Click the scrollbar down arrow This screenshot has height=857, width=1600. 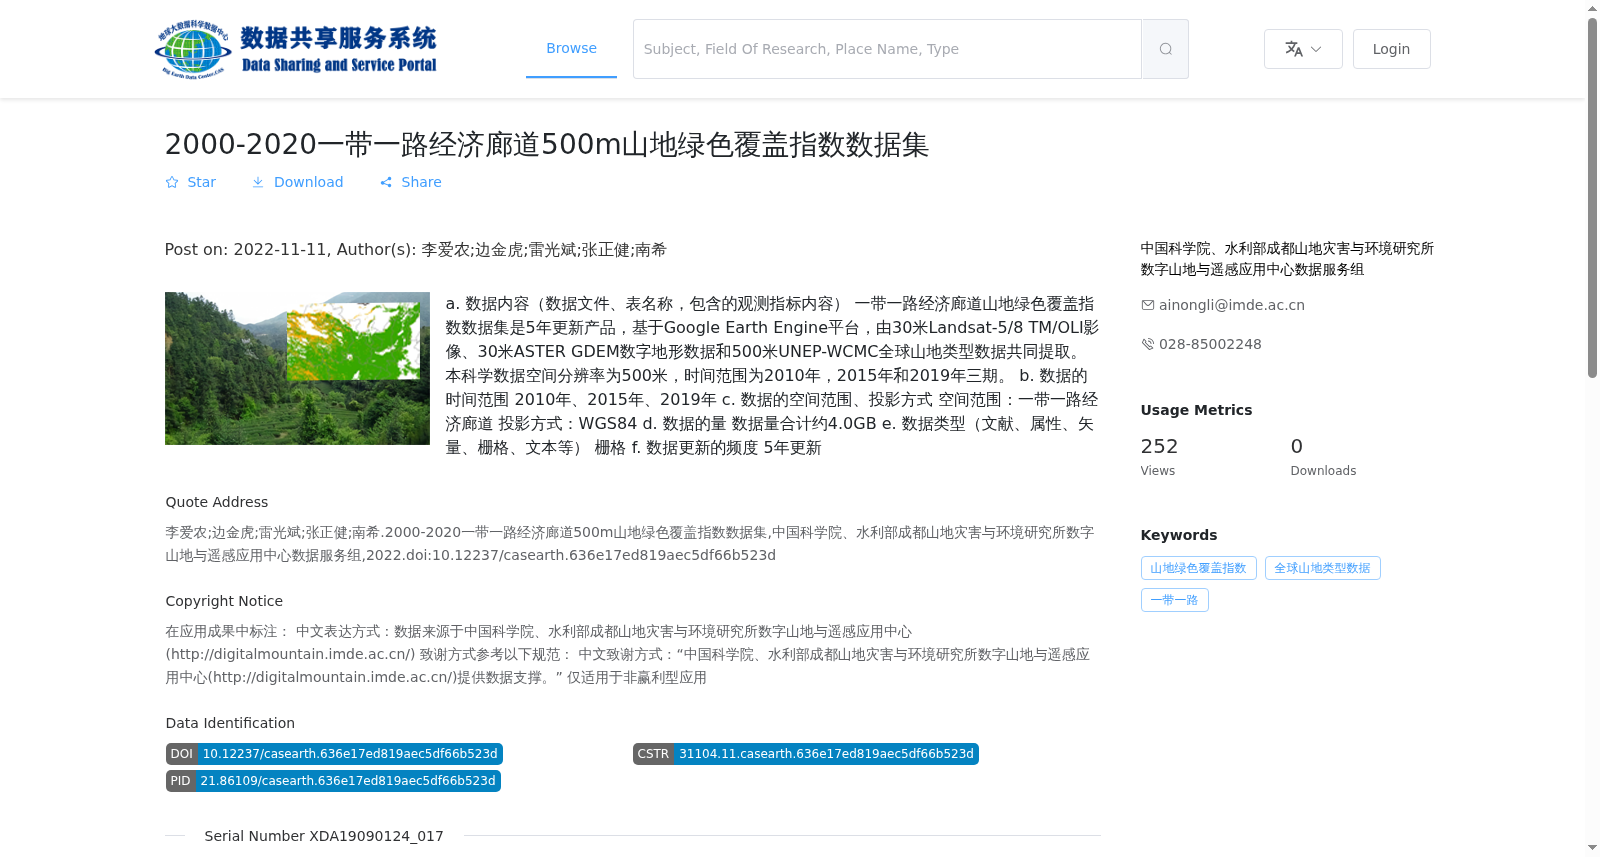click(x=1592, y=848)
